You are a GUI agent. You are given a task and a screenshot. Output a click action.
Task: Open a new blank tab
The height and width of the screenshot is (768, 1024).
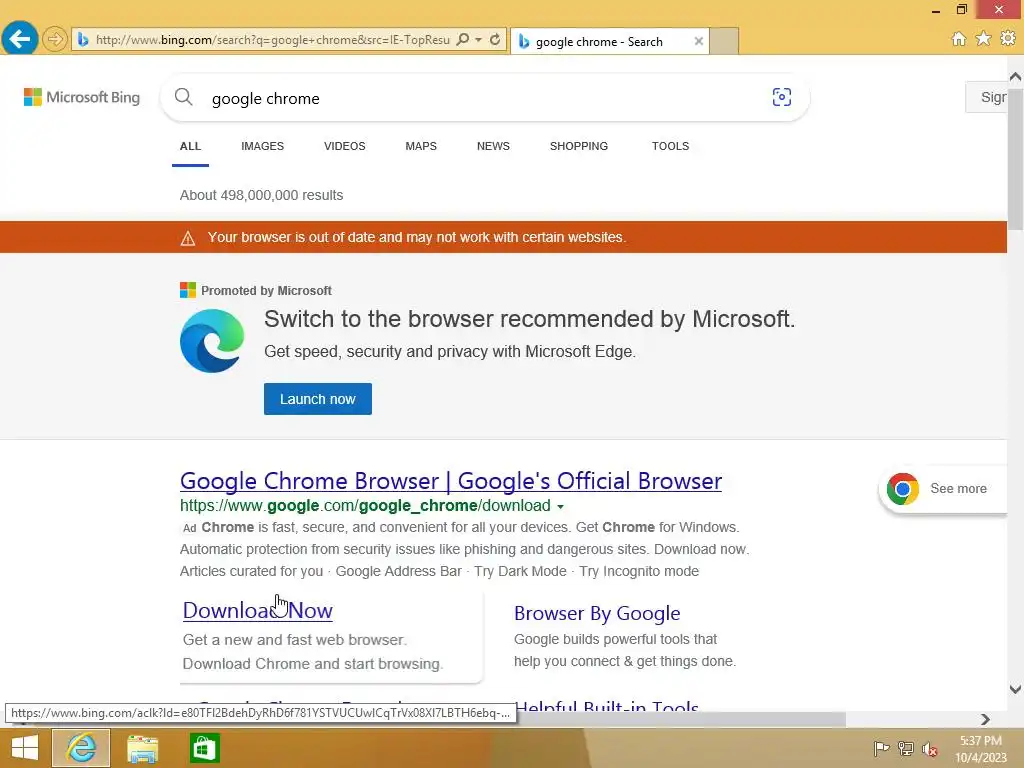[724, 41]
